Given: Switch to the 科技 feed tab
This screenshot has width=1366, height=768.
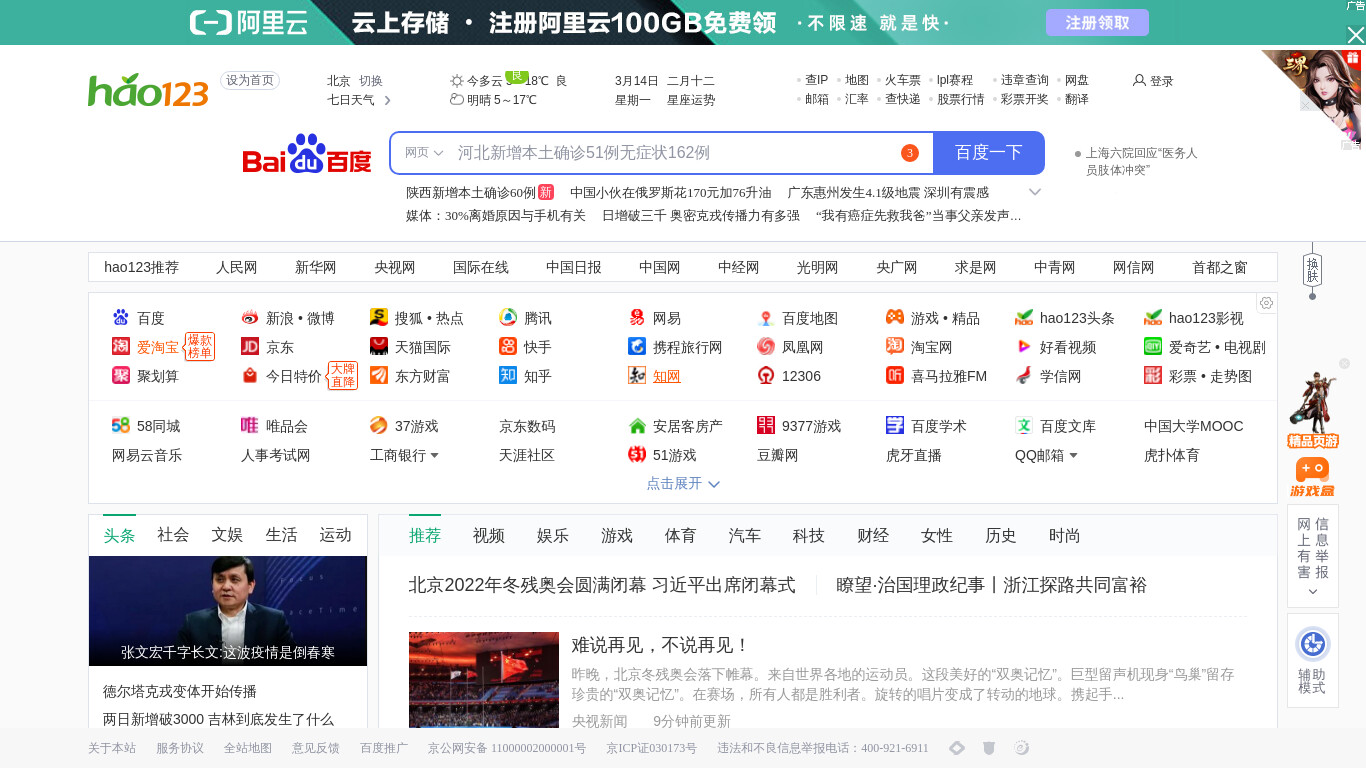Looking at the screenshot, I should tap(809, 536).
